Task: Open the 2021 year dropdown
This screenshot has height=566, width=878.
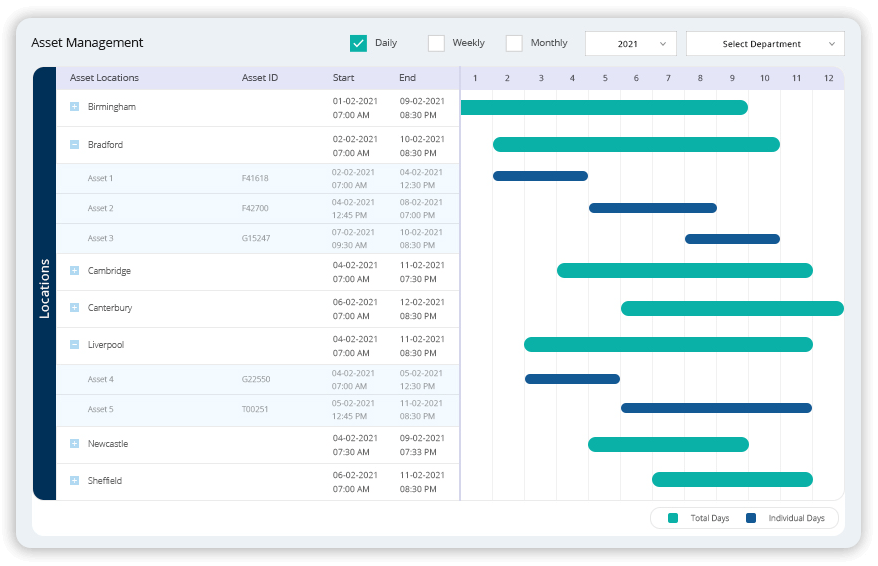Action: [630, 44]
